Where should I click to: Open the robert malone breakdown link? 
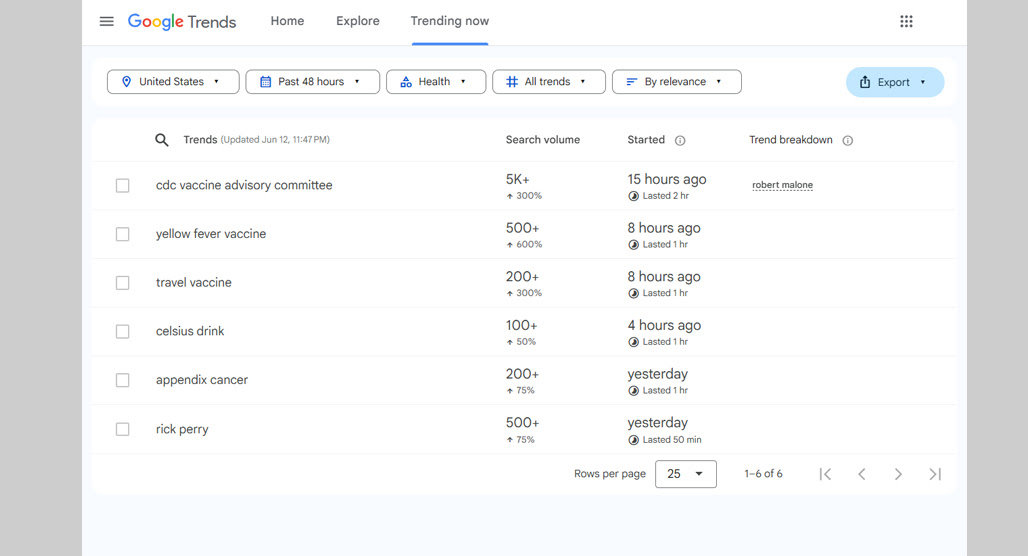[x=782, y=186]
